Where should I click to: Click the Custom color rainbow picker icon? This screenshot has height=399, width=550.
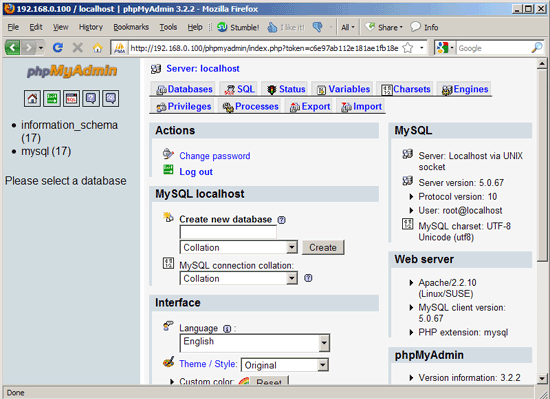[x=243, y=381]
